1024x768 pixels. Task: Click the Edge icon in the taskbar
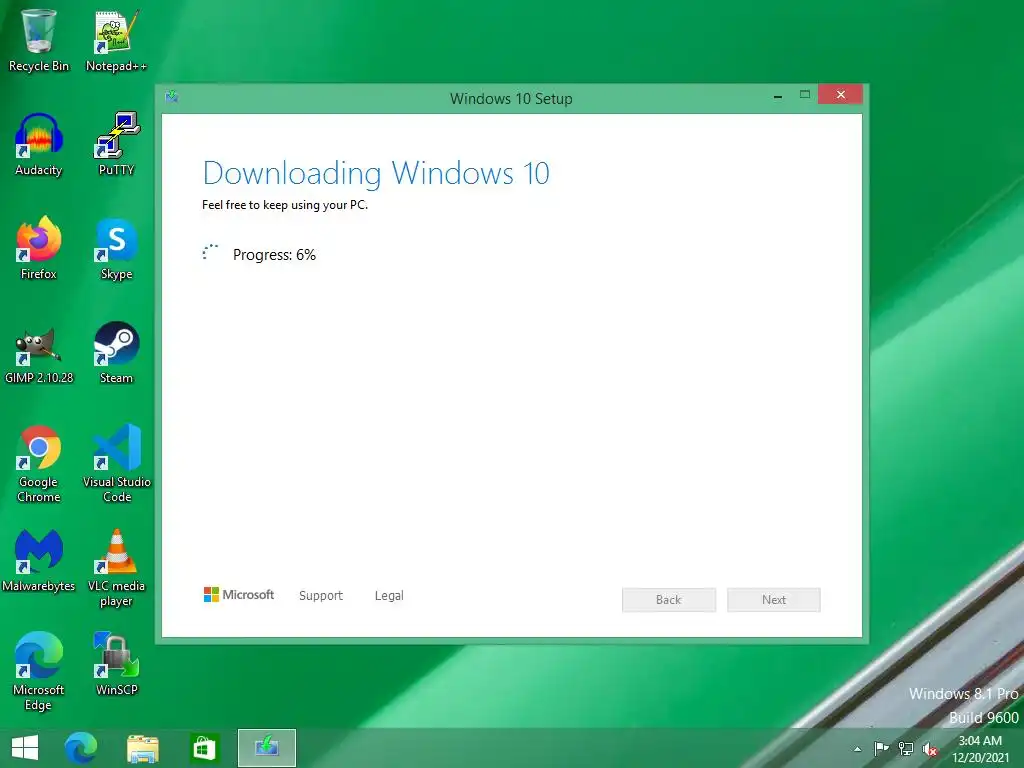pyautogui.click(x=80, y=748)
